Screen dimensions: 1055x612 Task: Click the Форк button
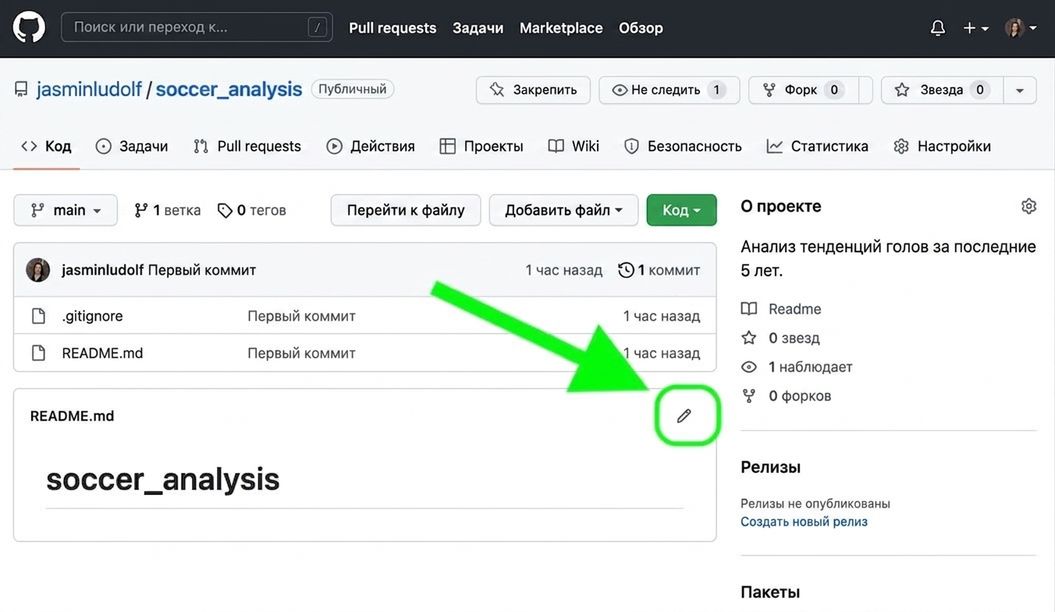803,90
